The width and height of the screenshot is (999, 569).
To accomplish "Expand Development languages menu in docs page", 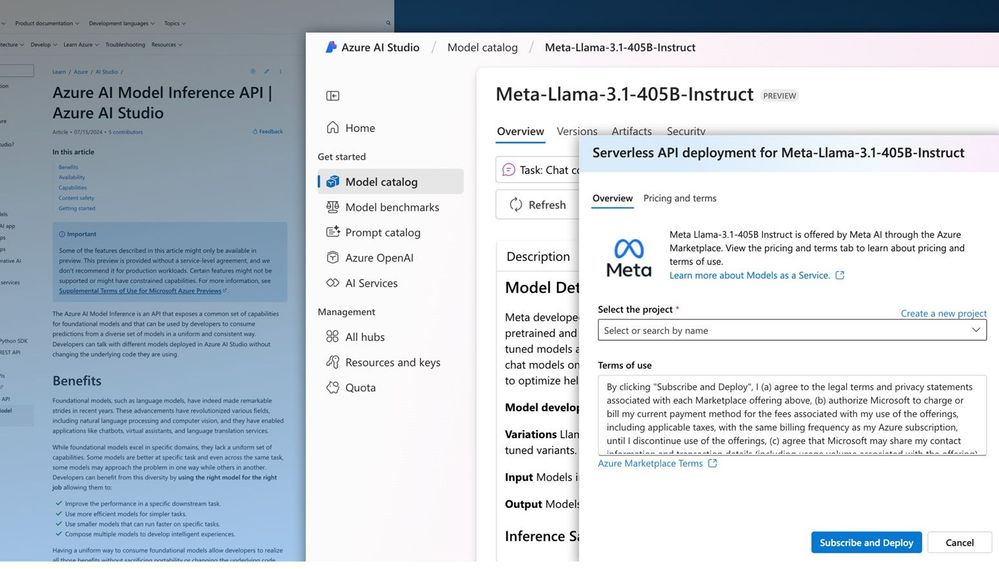I will pos(122,24).
